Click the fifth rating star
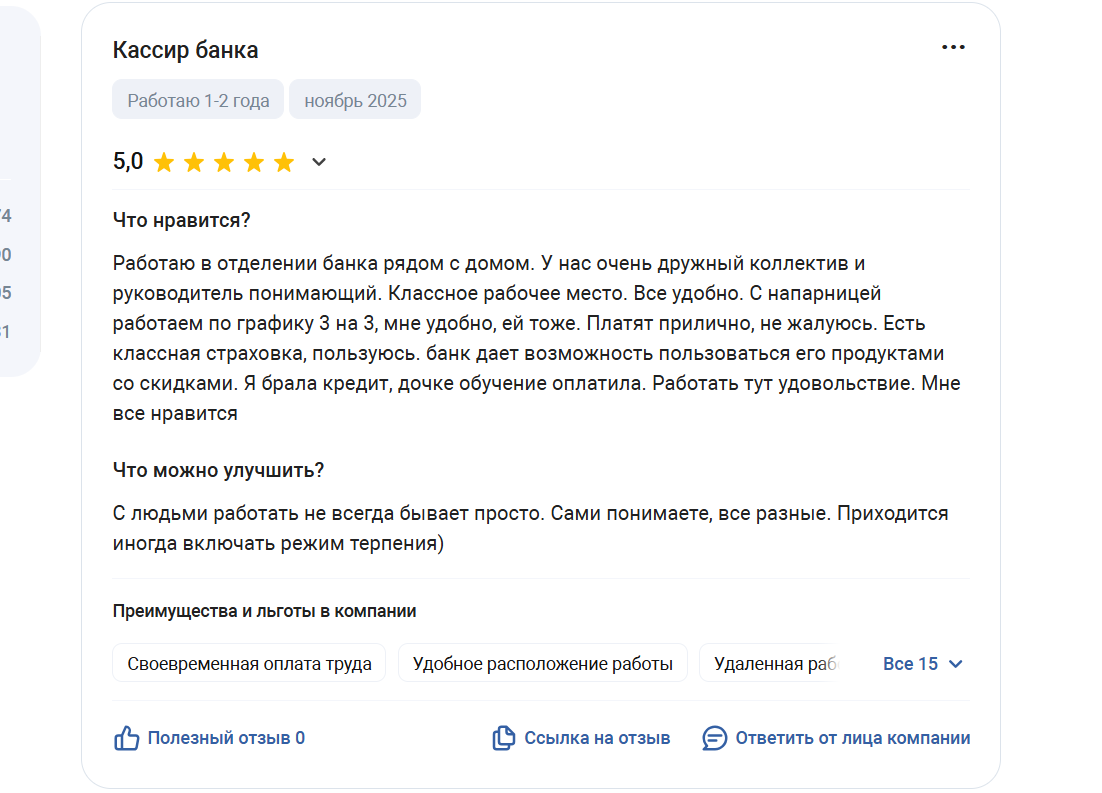The width and height of the screenshot is (1102, 793). (x=284, y=162)
